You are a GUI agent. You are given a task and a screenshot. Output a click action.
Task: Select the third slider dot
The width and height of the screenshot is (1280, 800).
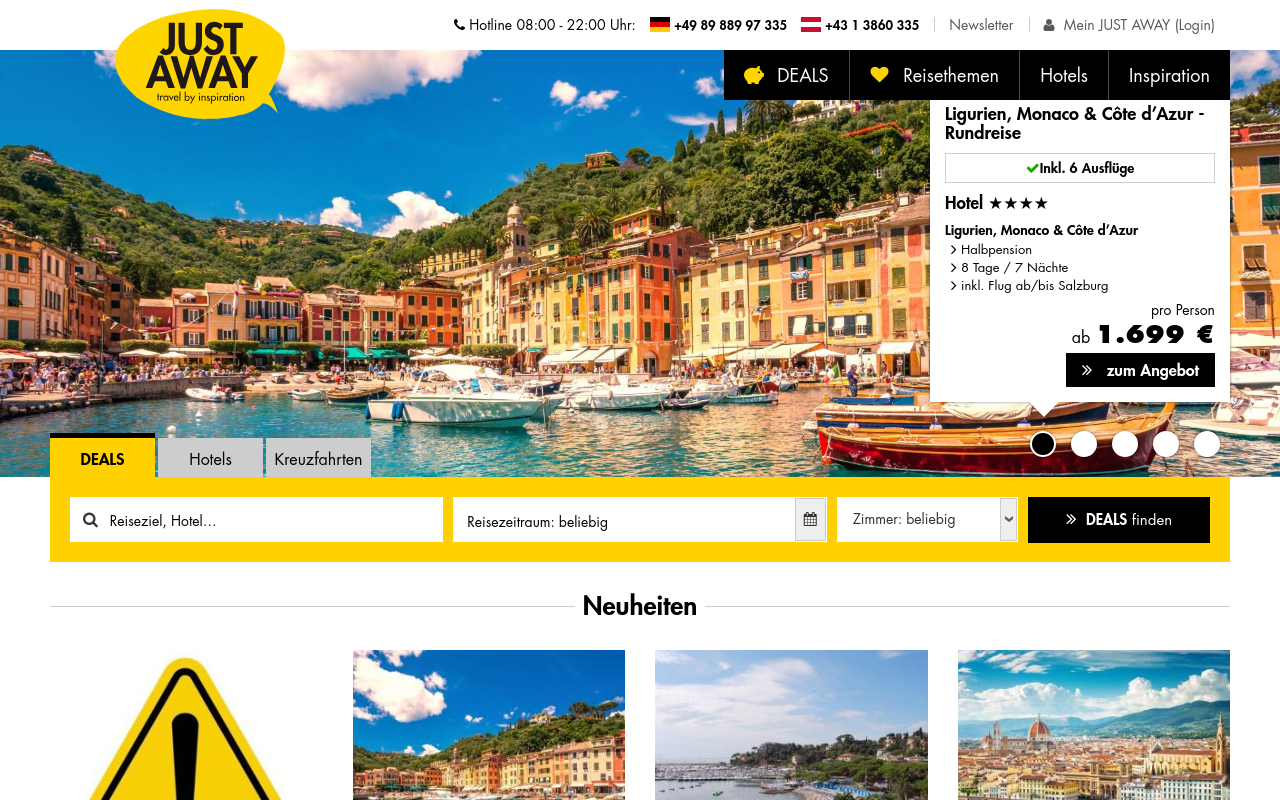coord(1125,444)
